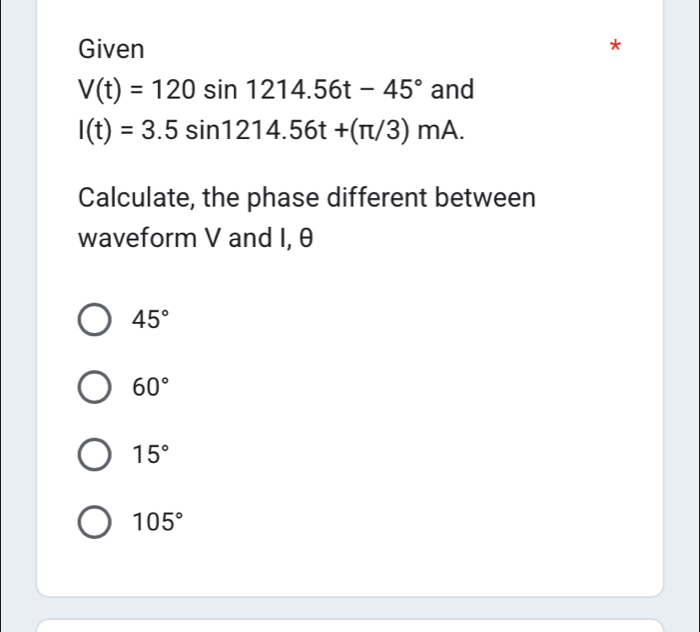The image size is (700, 632).
Task: Select the 60° radio button
Action: [95, 387]
